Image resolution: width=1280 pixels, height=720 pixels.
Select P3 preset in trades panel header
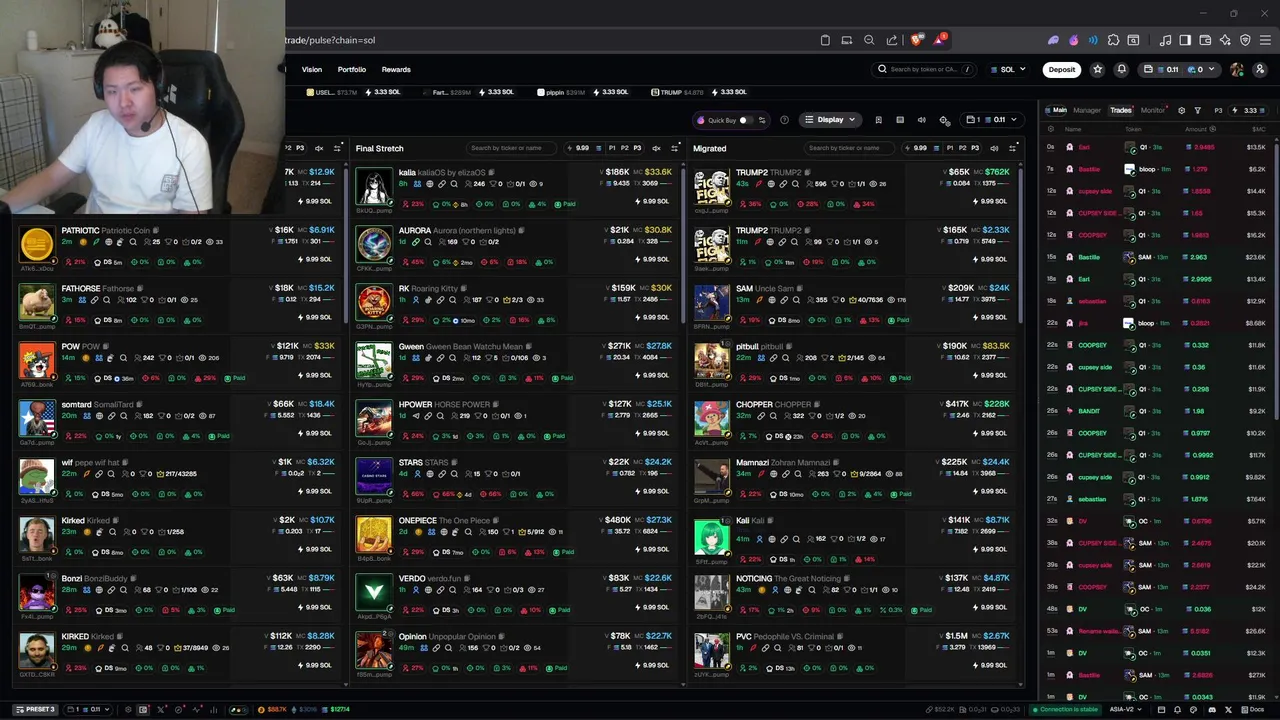[x=1218, y=111]
